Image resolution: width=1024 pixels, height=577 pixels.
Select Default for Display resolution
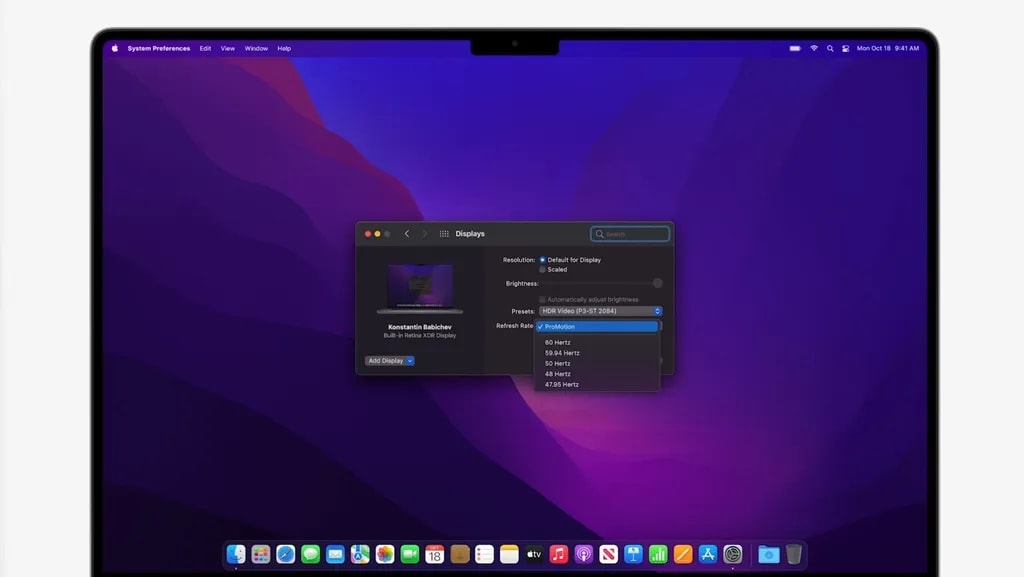543,260
